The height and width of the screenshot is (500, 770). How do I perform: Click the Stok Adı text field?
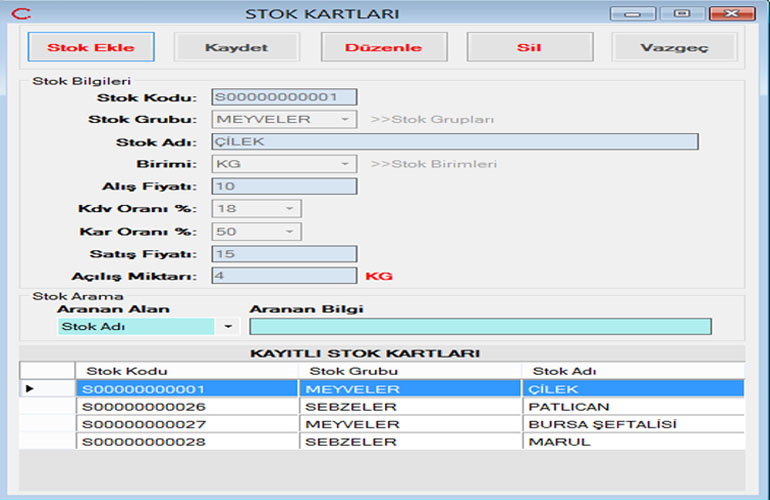455,141
